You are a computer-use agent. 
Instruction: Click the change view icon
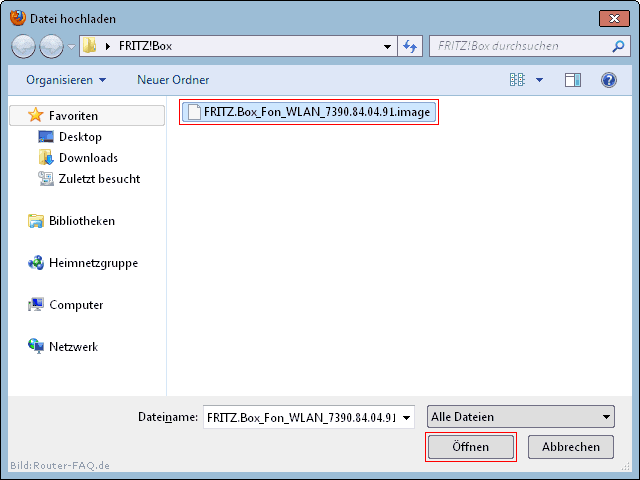(x=517, y=80)
